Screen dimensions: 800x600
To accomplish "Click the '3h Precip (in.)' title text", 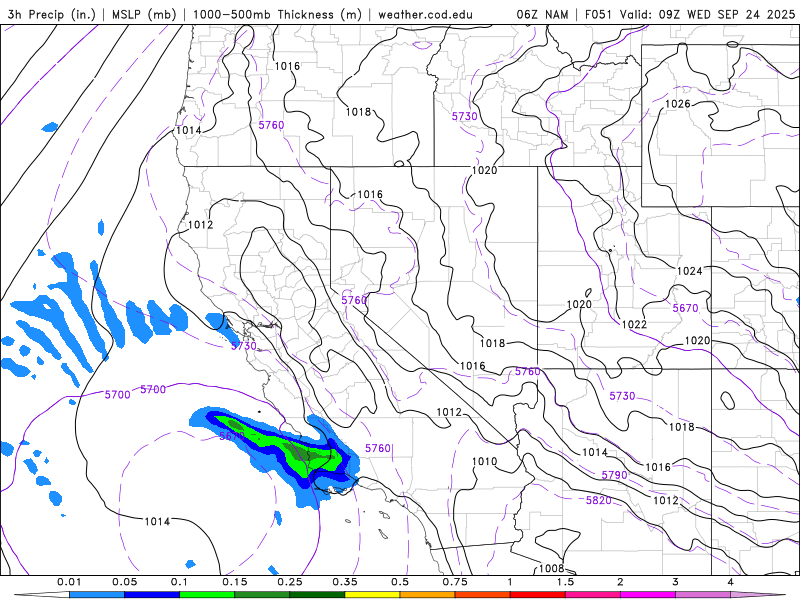I will click(52, 14).
